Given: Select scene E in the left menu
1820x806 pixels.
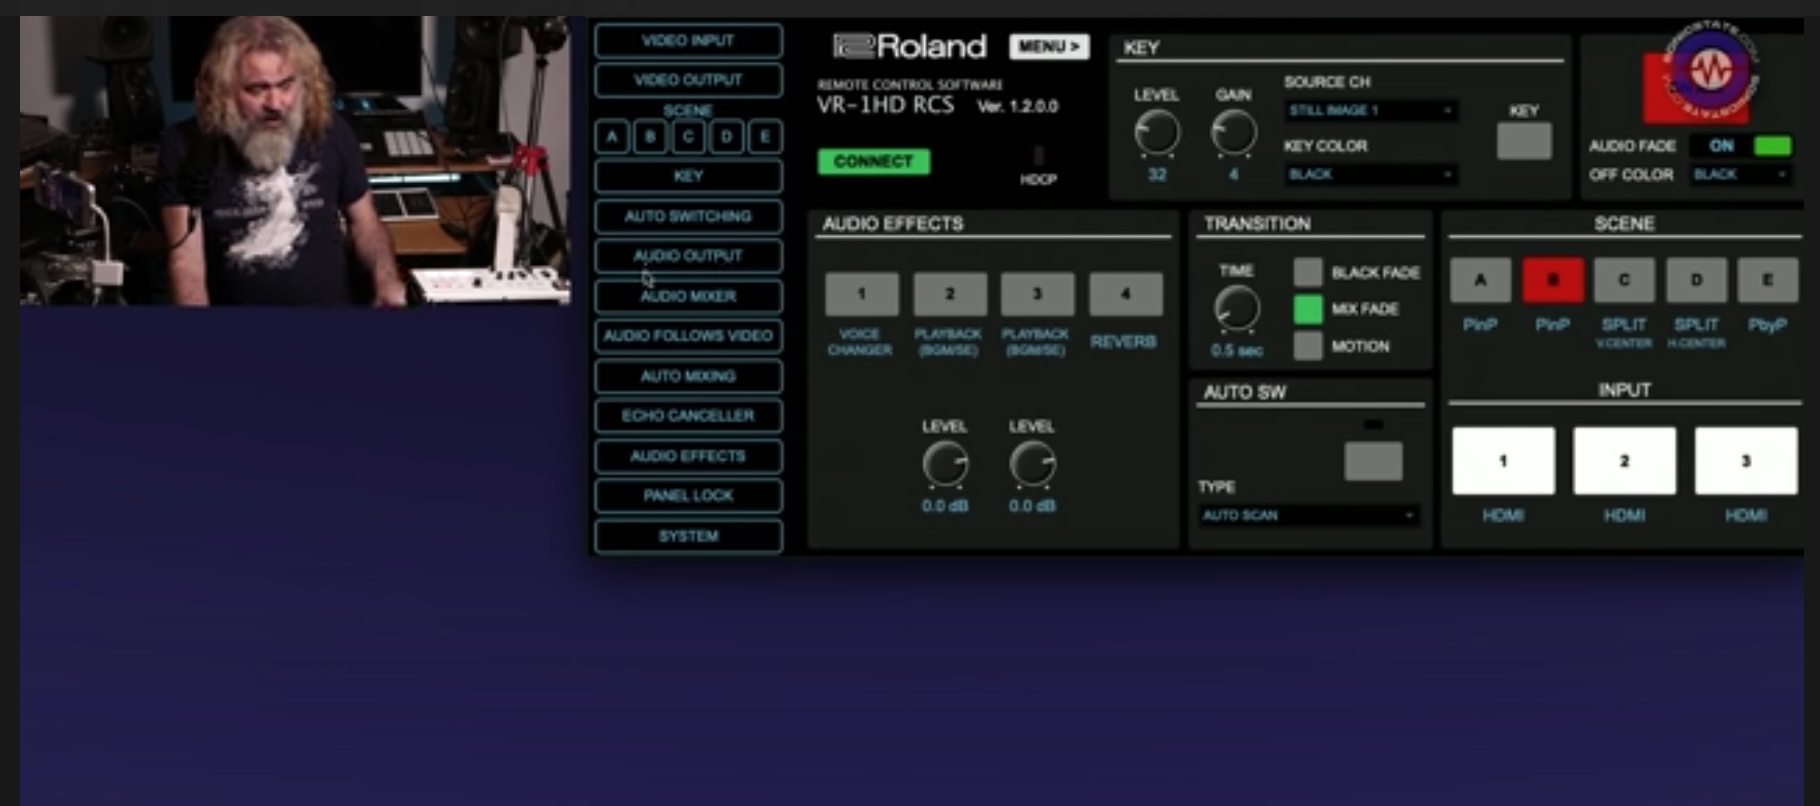Looking at the screenshot, I should [x=765, y=137].
